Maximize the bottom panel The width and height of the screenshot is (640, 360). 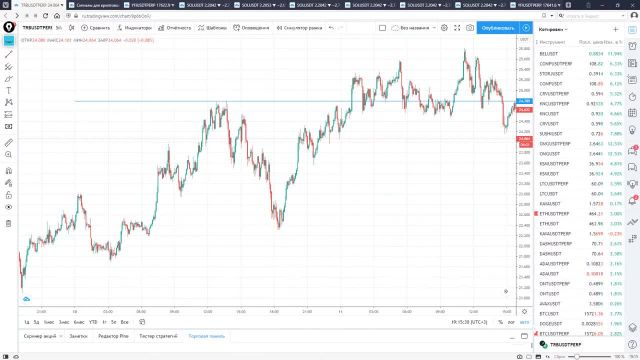pos(524,336)
